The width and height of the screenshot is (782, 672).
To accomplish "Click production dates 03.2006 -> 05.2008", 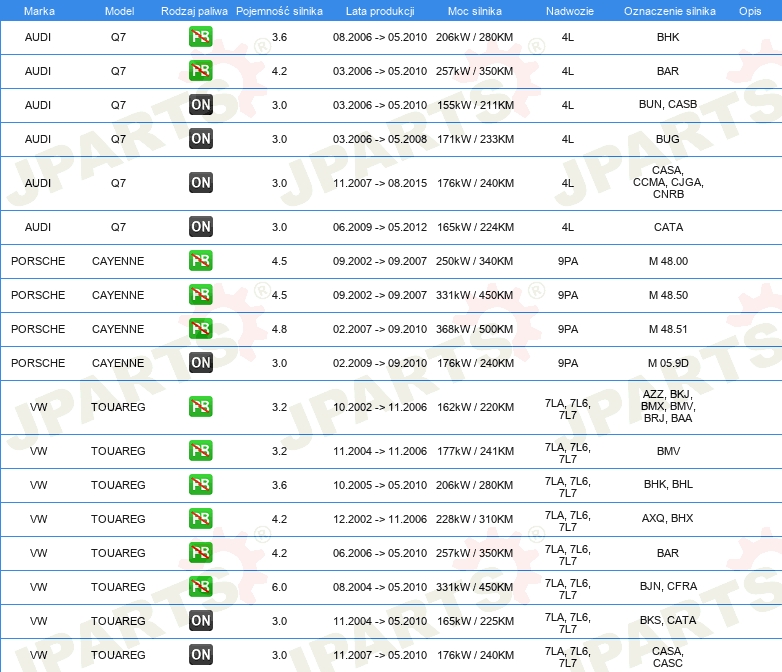I will (x=380, y=139).
